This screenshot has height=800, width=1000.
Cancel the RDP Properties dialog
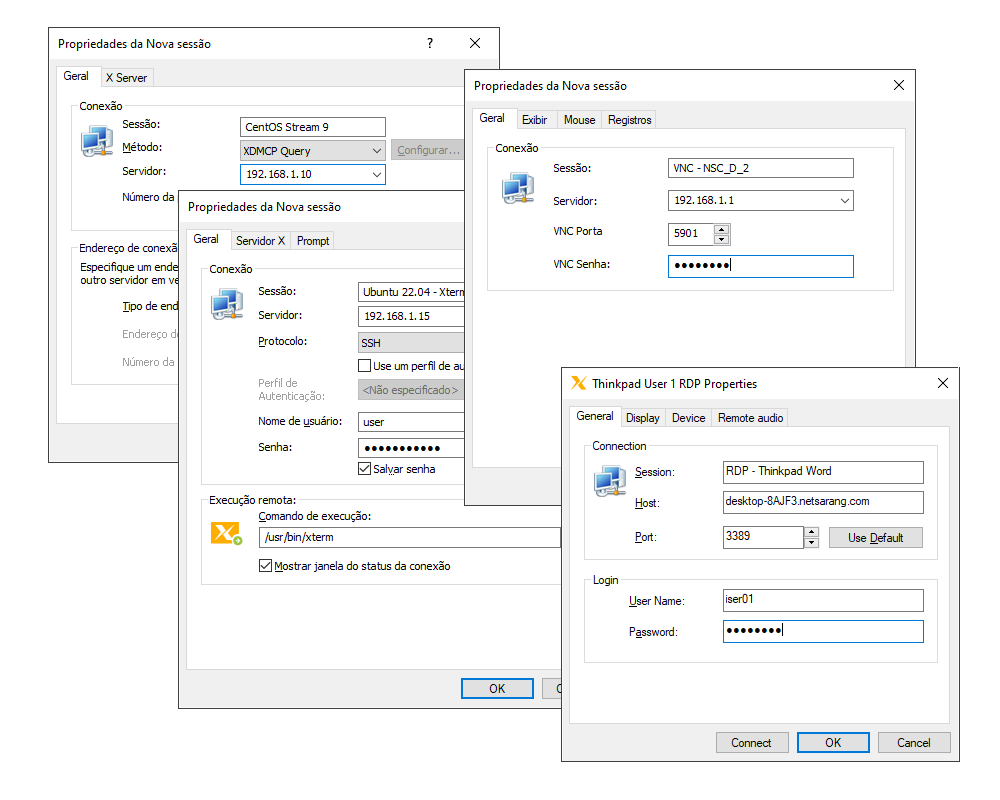[x=914, y=743]
